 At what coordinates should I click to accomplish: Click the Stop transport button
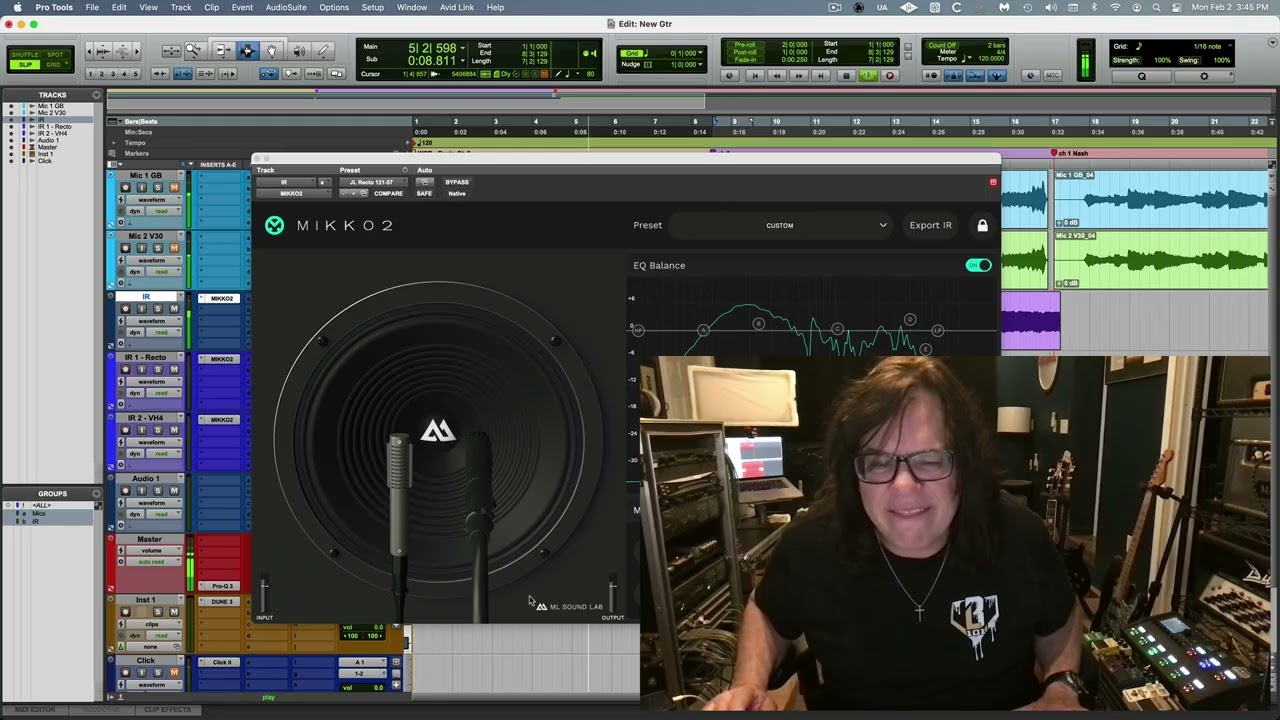tap(847, 75)
